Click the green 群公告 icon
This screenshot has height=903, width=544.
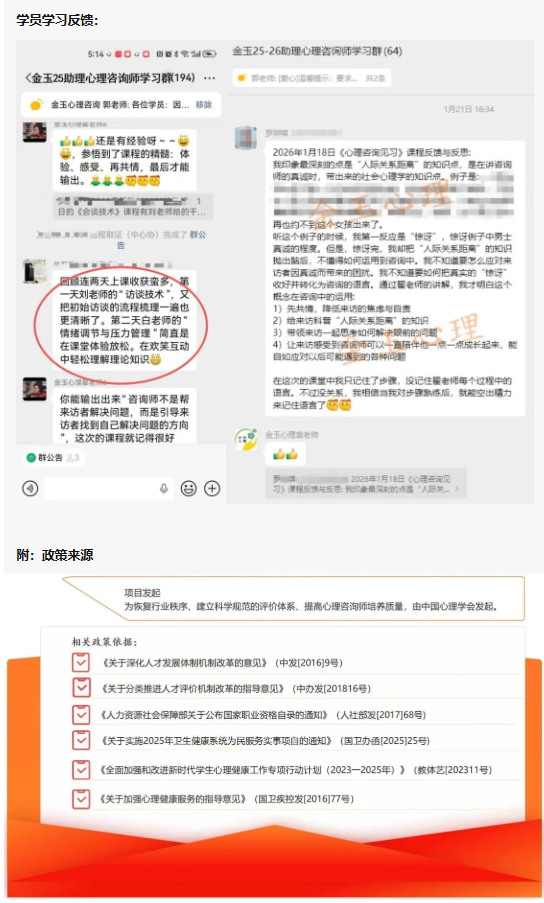point(31,458)
